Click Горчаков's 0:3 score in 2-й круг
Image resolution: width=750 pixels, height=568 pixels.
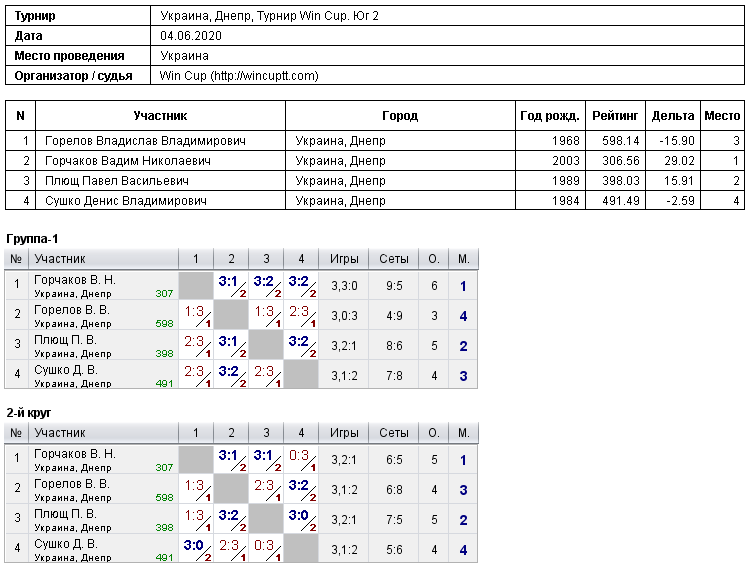pyautogui.click(x=301, y=459)
